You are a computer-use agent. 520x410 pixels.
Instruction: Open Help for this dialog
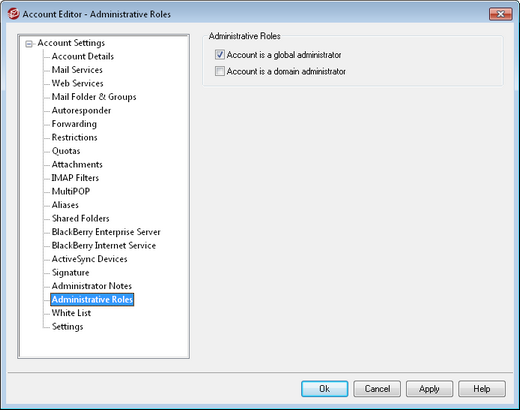482,389
